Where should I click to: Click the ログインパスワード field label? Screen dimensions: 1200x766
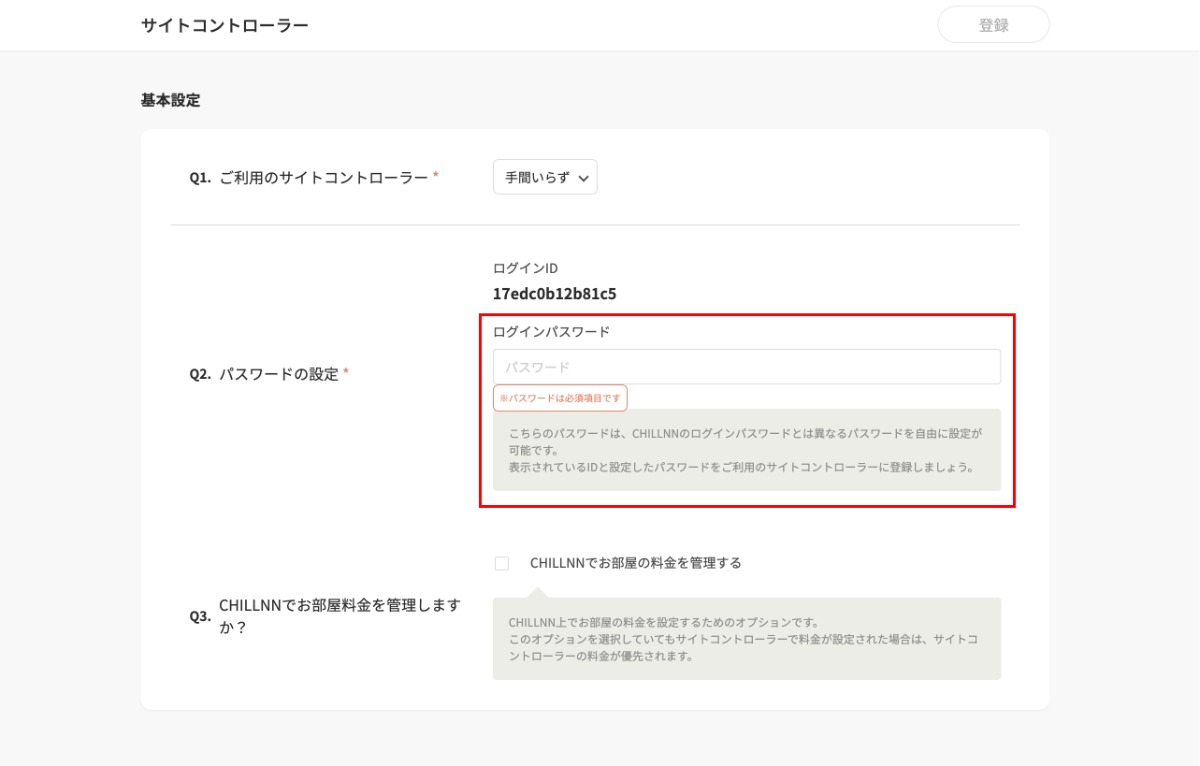pos(551,332)
